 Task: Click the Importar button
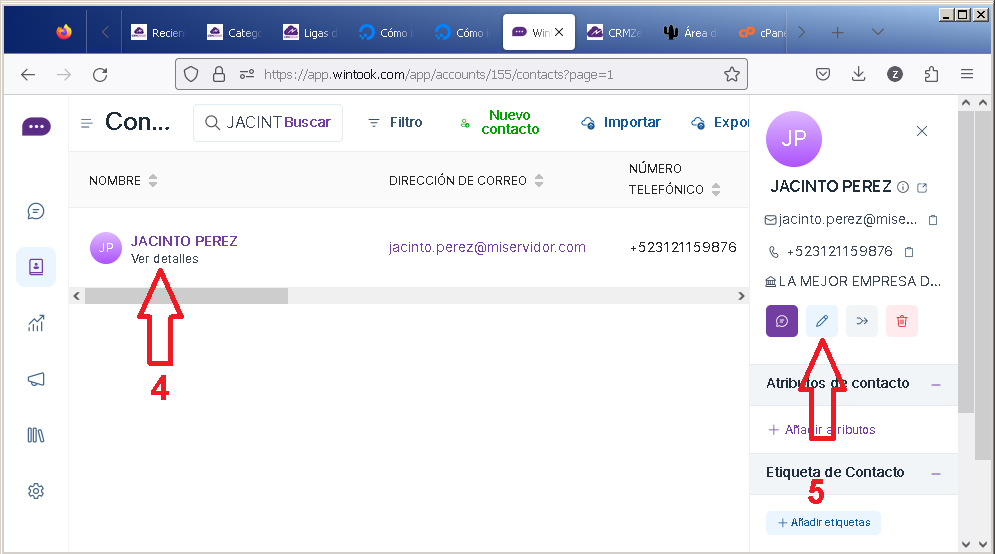tap(621, 122)
